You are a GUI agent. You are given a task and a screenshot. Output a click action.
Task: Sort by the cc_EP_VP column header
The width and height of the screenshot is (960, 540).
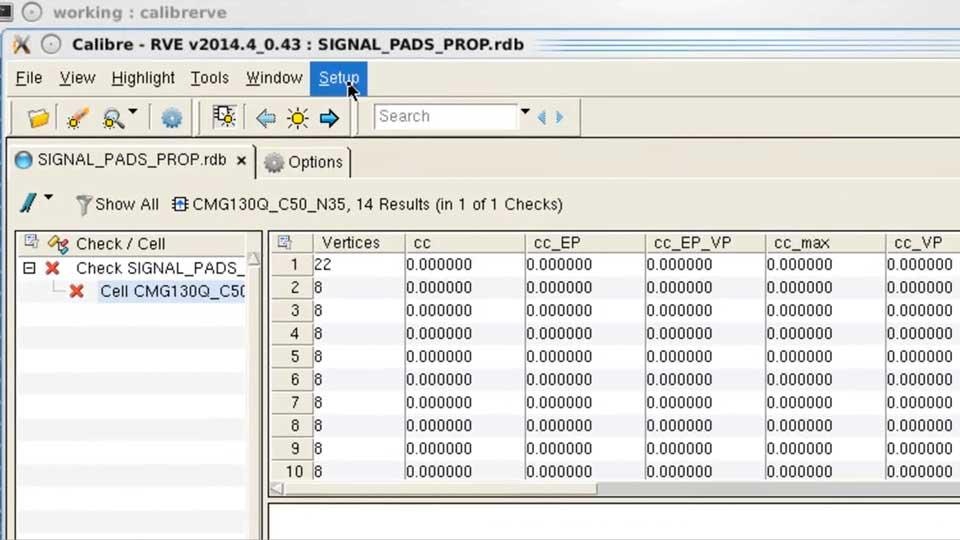click(x=705, y=243)
